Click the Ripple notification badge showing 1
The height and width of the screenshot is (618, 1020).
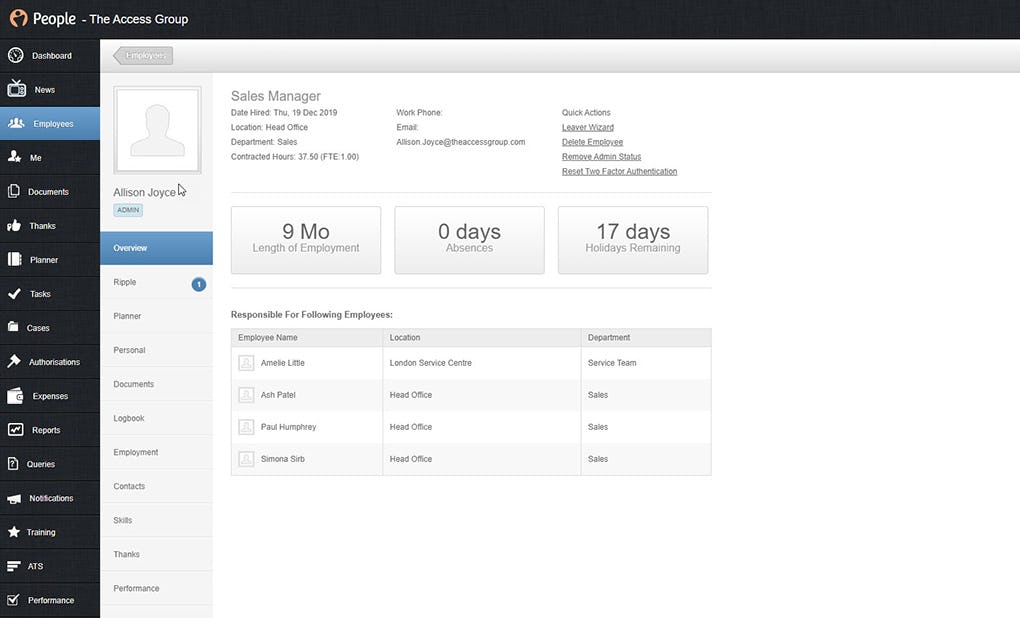(199, 284)
